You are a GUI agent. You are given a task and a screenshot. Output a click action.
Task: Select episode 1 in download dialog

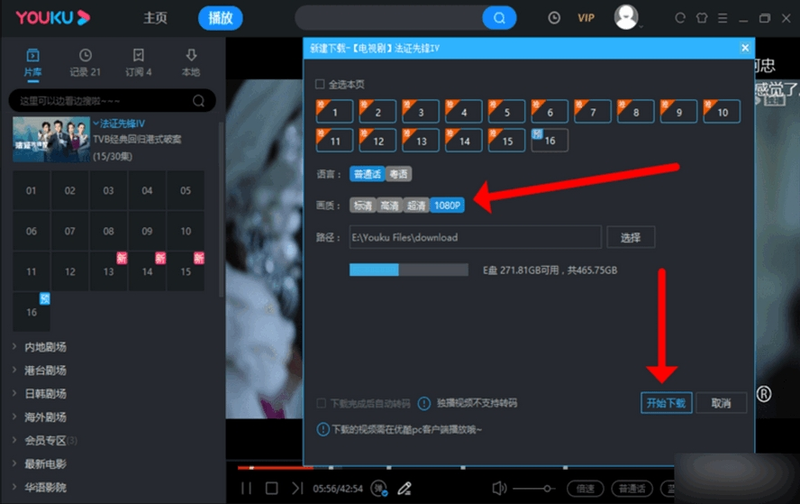click(335, 112)
